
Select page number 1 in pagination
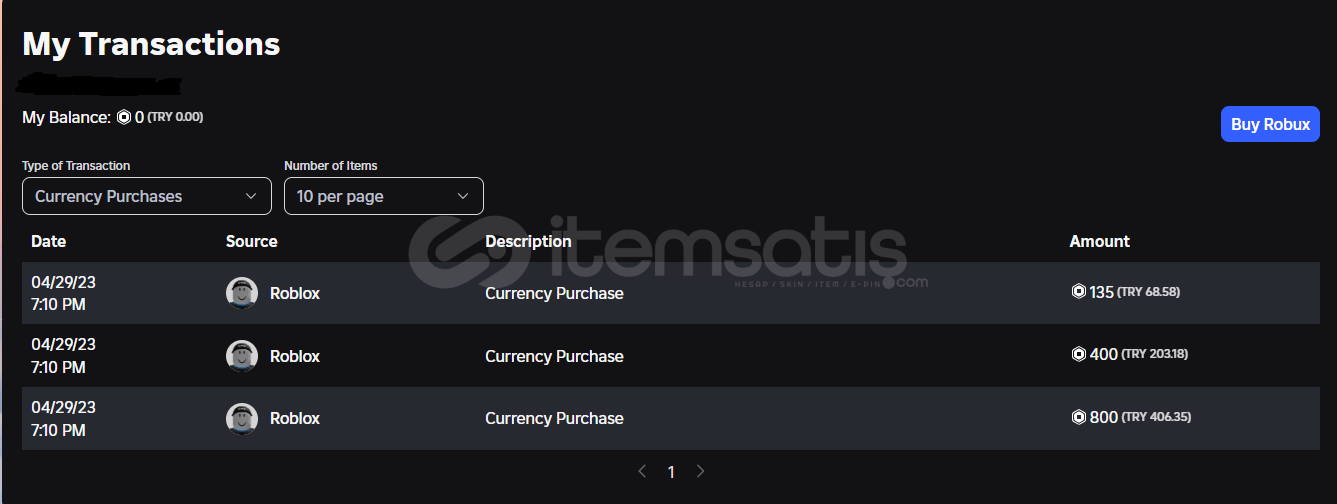pos(671,472)
